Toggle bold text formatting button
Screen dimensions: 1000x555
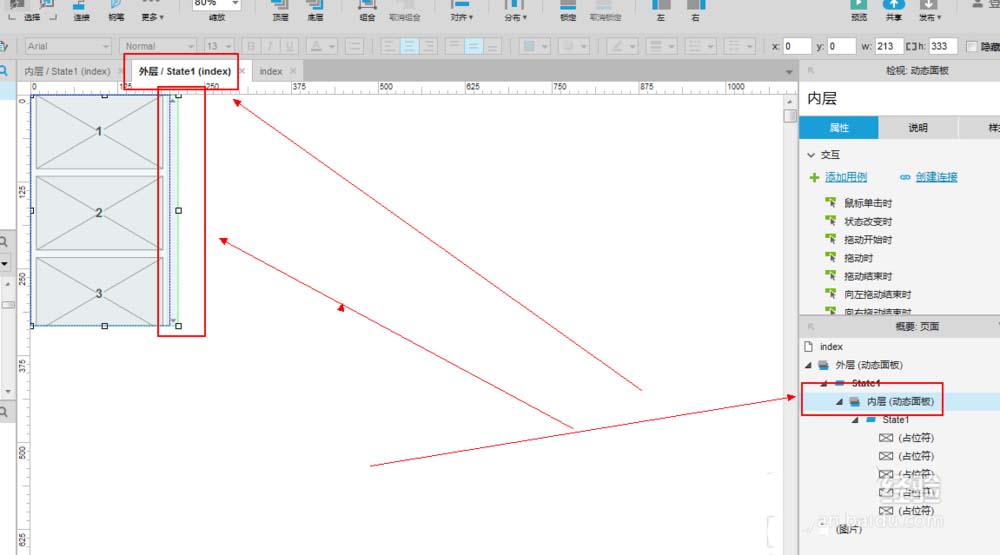tap(251, 46)
